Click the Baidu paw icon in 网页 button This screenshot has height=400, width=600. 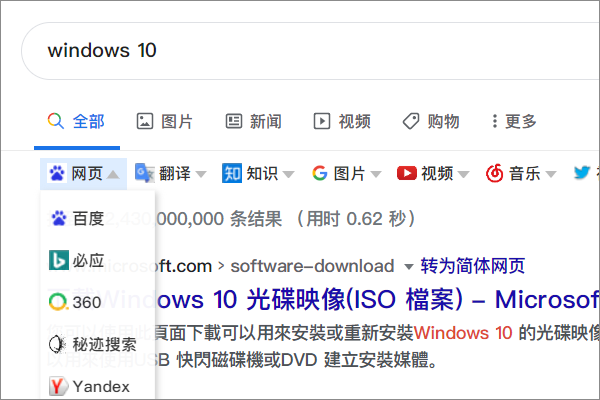point(57,173)
